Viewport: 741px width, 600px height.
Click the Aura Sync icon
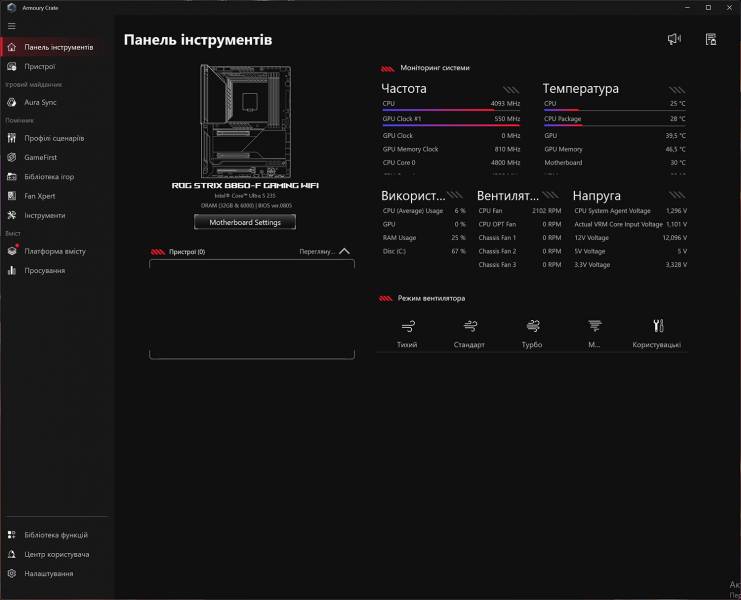click(12, 102)
